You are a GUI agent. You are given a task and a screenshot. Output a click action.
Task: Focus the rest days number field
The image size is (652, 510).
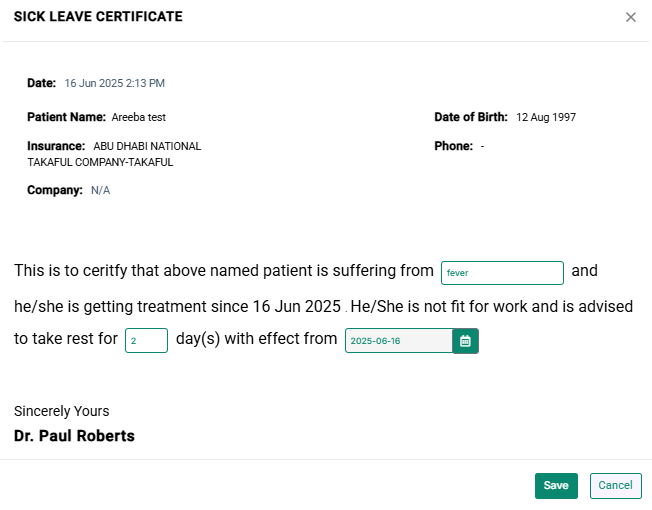tap(146, 340)
